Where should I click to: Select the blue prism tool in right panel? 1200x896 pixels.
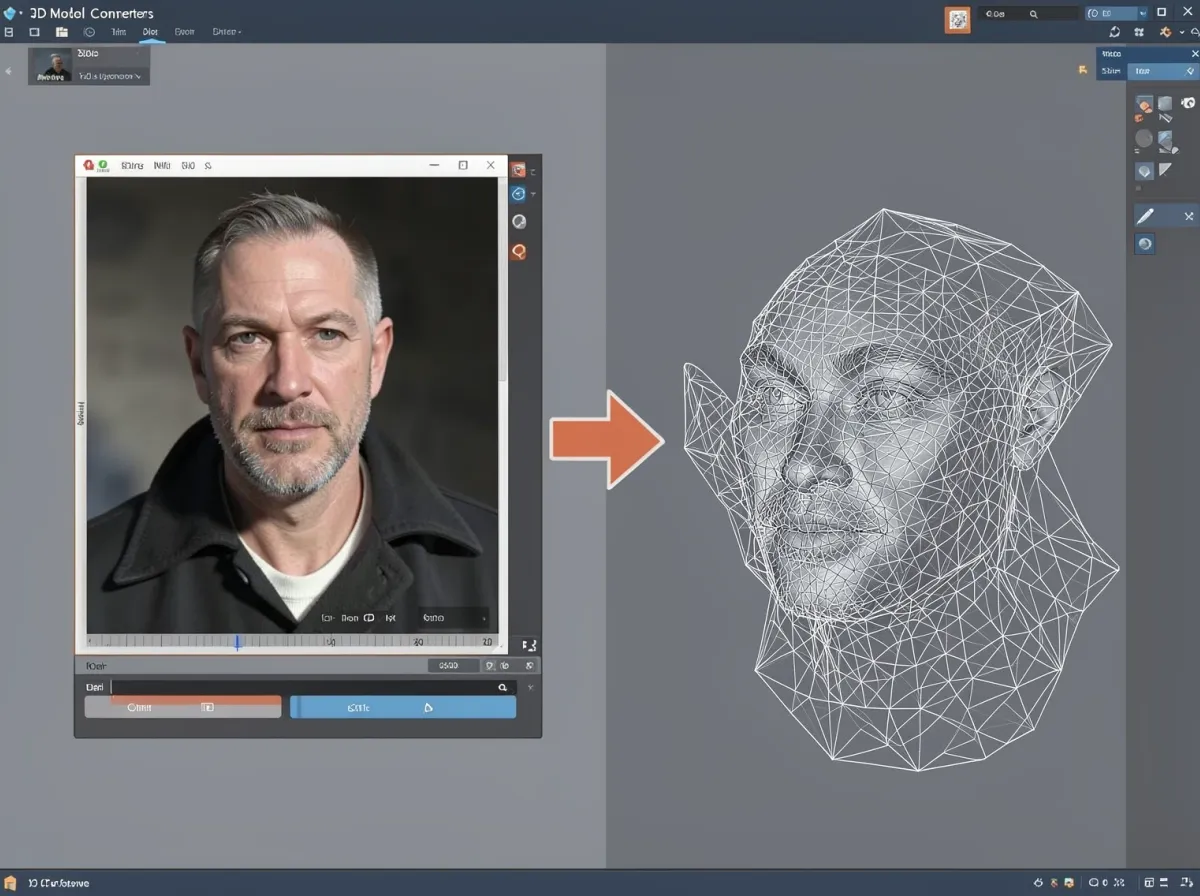pyautogui.click(x=1167, y=139)
